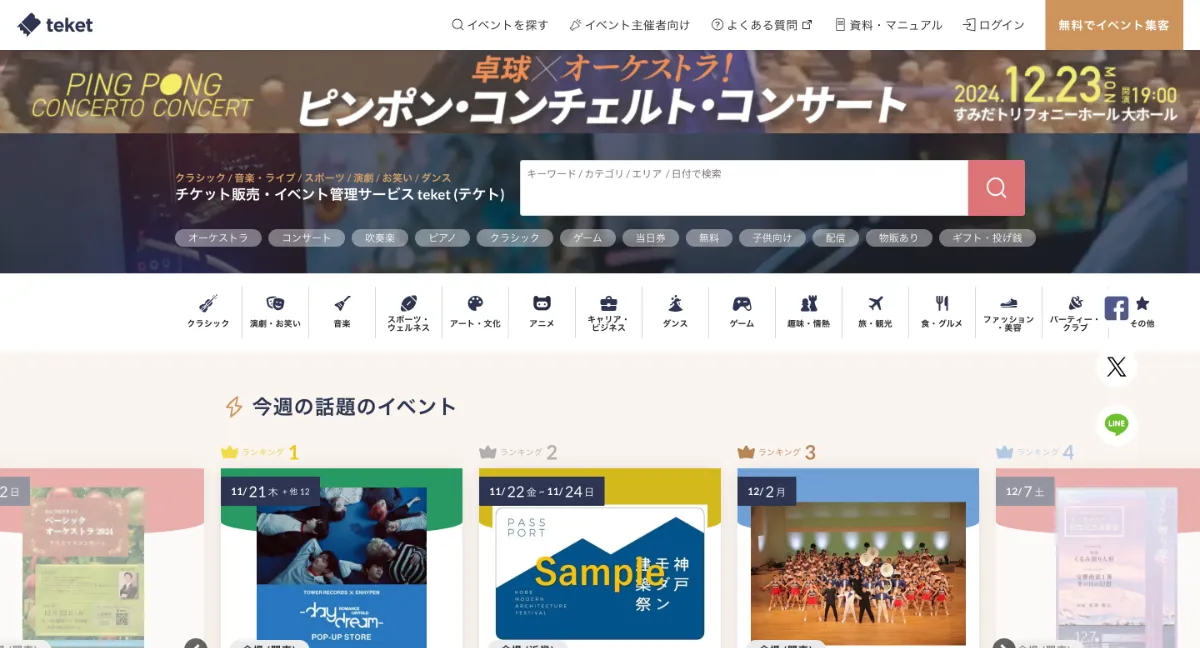The image size is (1200, 648).
Task: Select the コンサート tag
Action: click(x=306, y=238)
